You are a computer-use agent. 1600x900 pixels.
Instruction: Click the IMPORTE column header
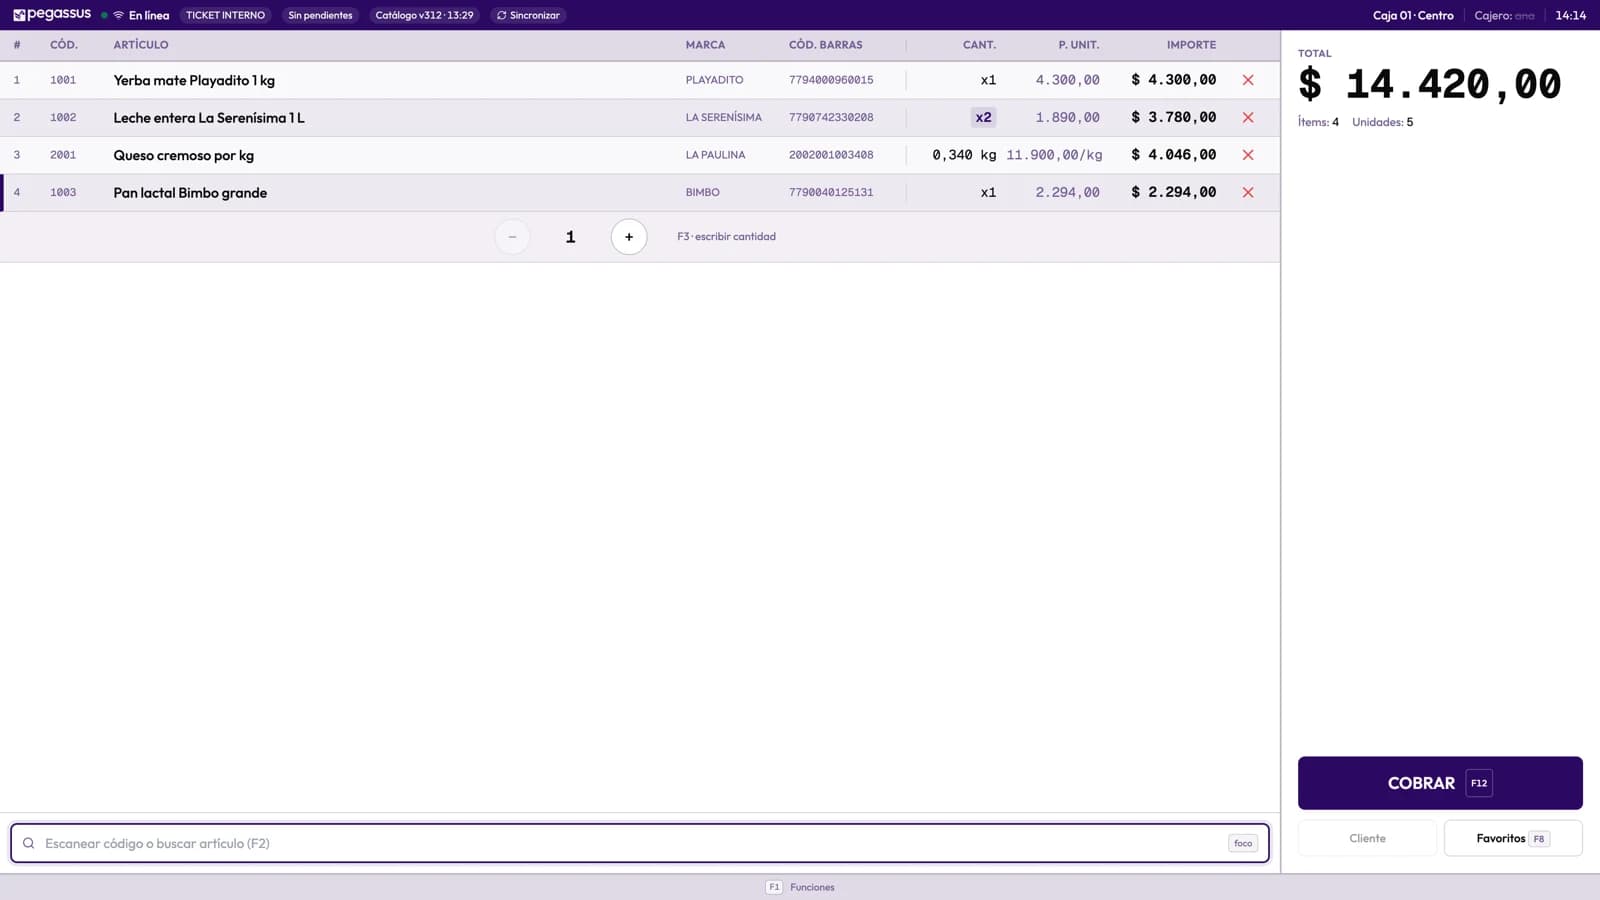coord(1192,45)
